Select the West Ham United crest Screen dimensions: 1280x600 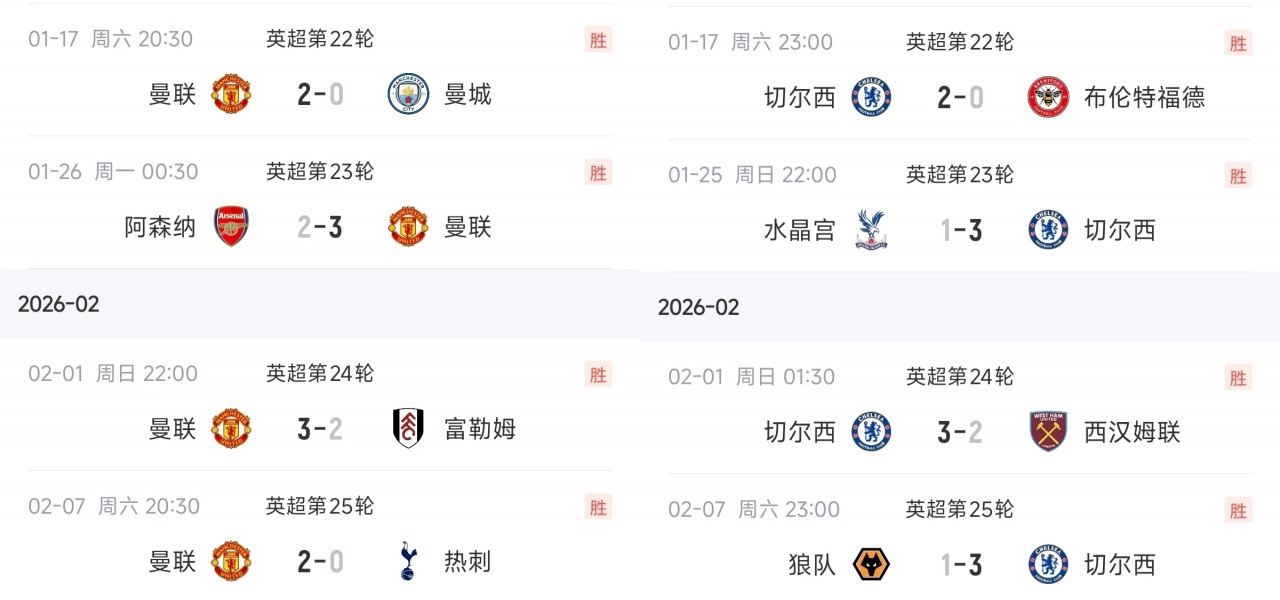click(x=1048, y=432)
